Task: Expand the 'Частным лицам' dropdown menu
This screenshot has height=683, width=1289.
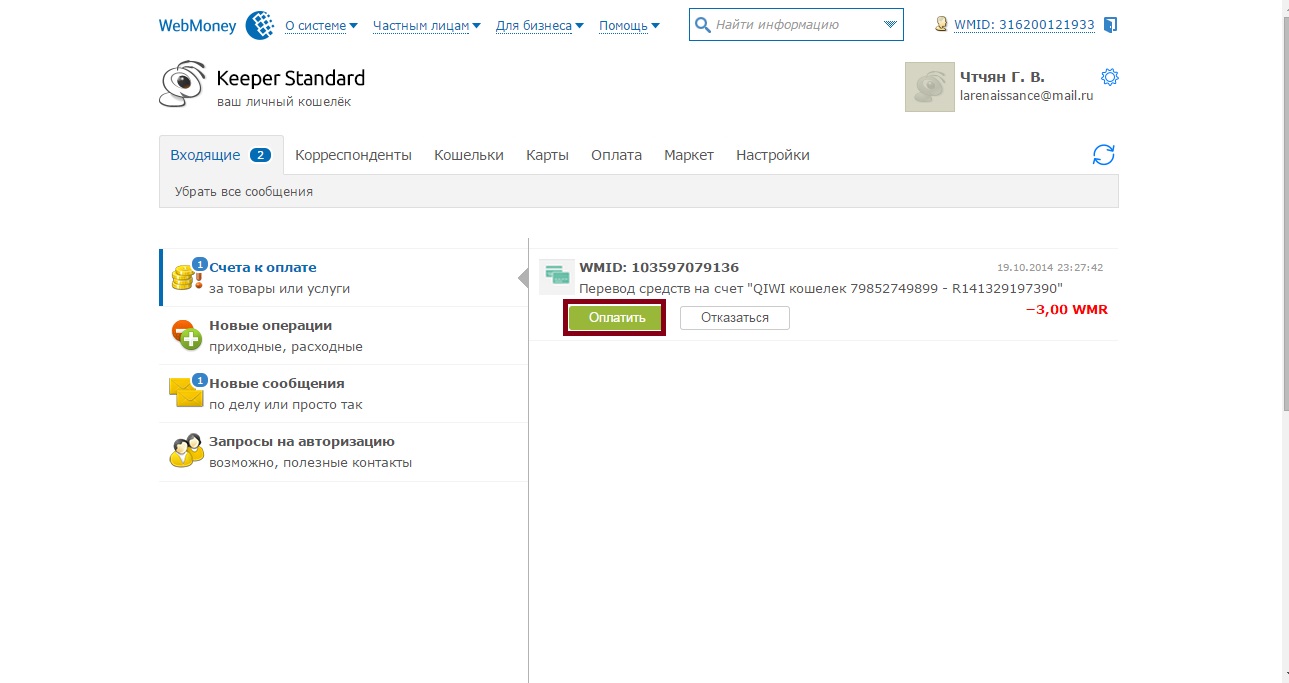Action: click(x=426, y=26)
